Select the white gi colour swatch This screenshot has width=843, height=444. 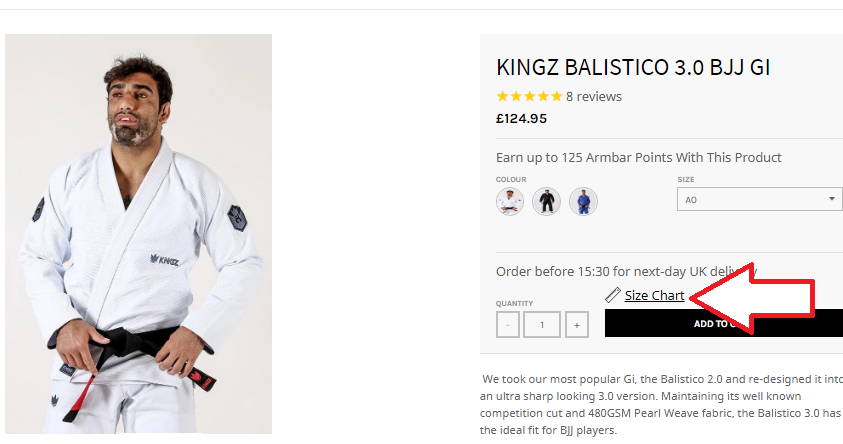510,202
